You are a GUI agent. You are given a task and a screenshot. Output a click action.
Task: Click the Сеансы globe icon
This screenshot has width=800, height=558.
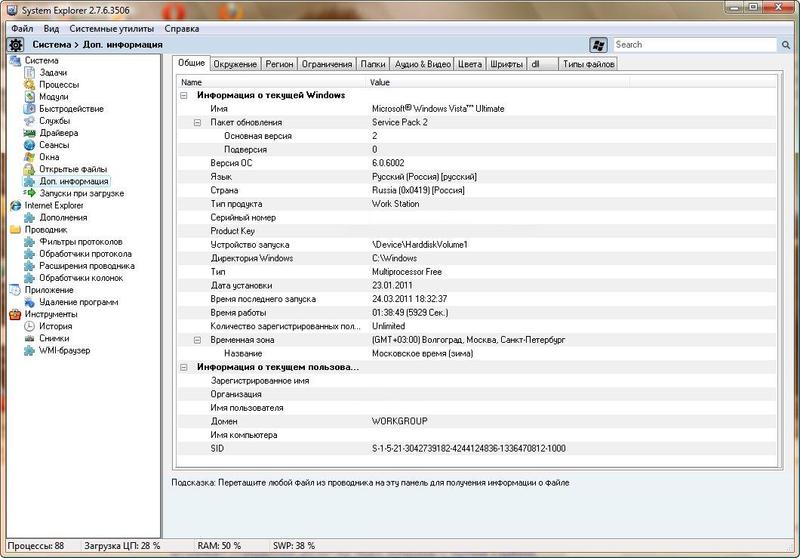pyautogui.click(x=30, y=145)
